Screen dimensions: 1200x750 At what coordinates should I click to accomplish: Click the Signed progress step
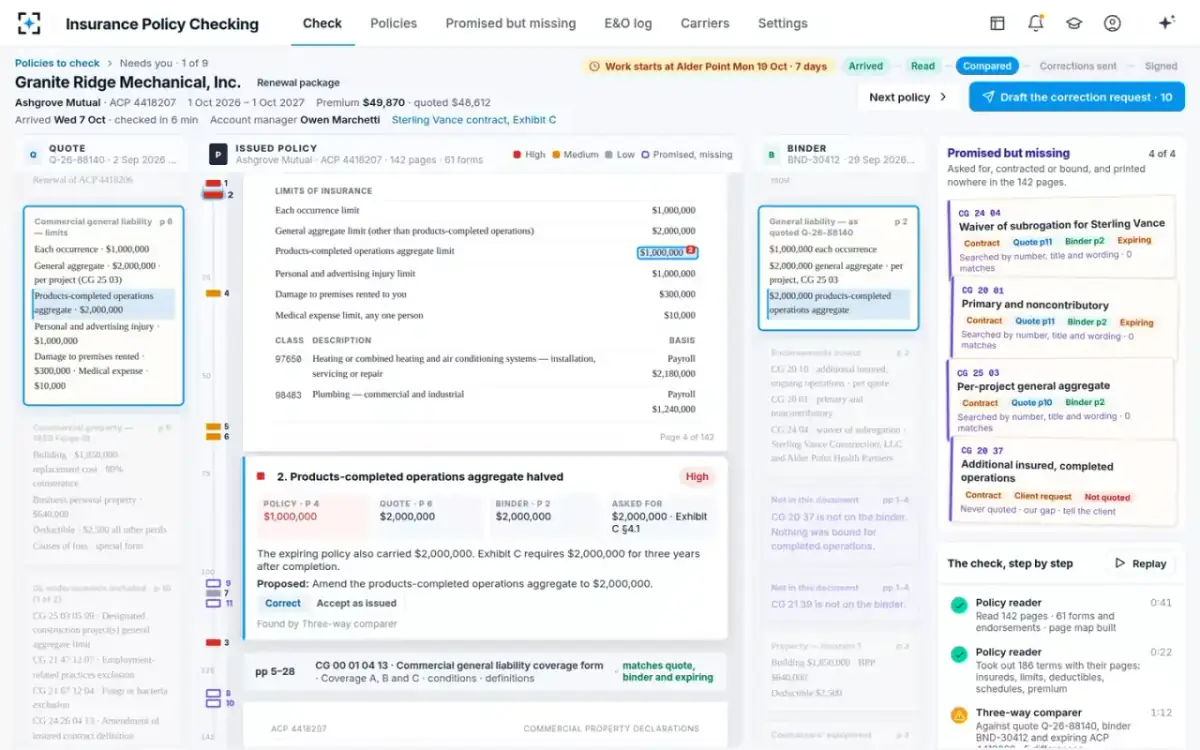click(x=1161, y=66)
